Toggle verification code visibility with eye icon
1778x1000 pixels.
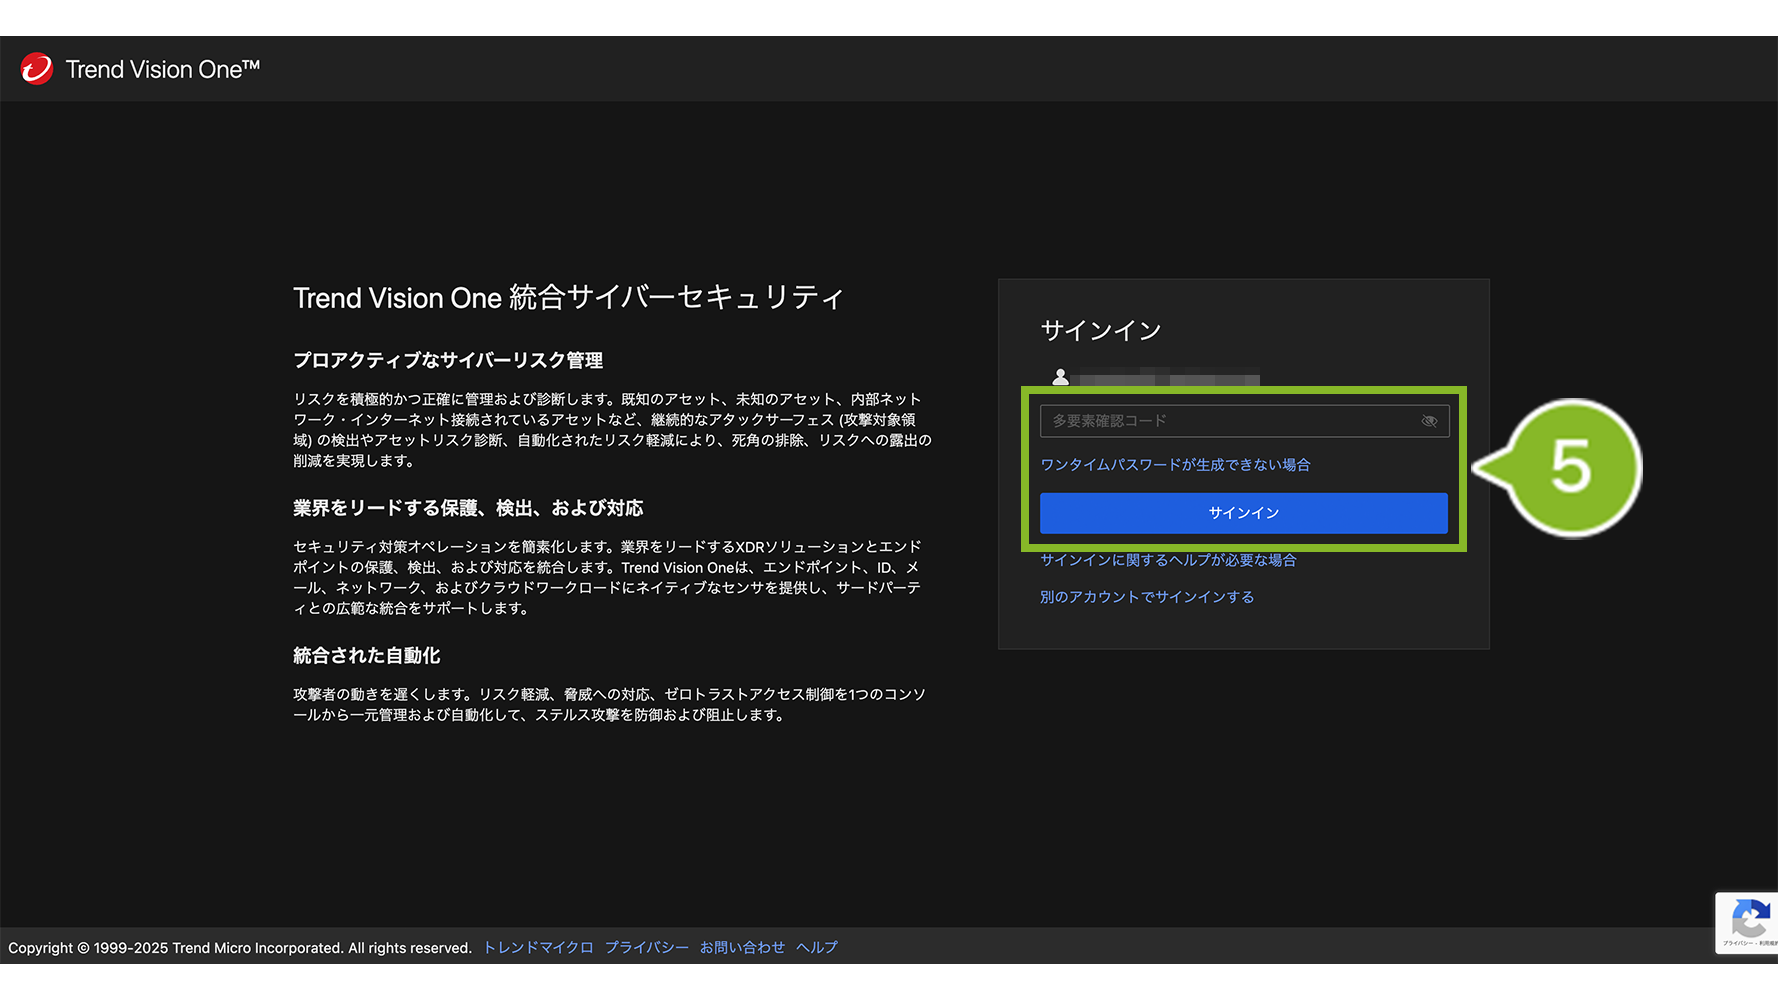coord(1429,421)
